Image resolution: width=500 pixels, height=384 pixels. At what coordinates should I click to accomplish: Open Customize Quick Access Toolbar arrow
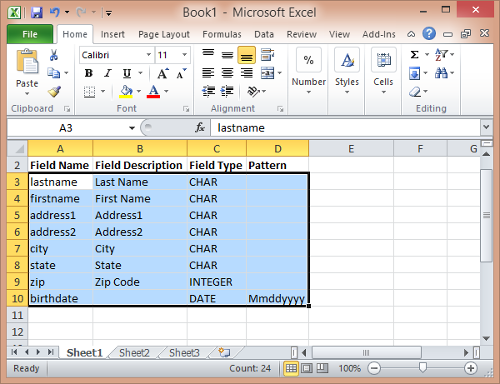tap(109, 13)
